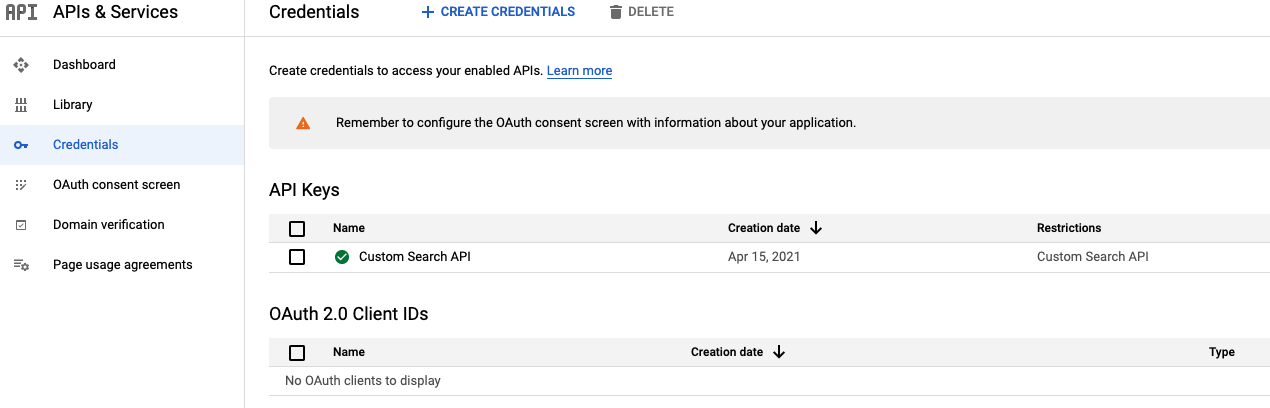
Task: Open the Custom Search API key name
Action: coord(414,257)
